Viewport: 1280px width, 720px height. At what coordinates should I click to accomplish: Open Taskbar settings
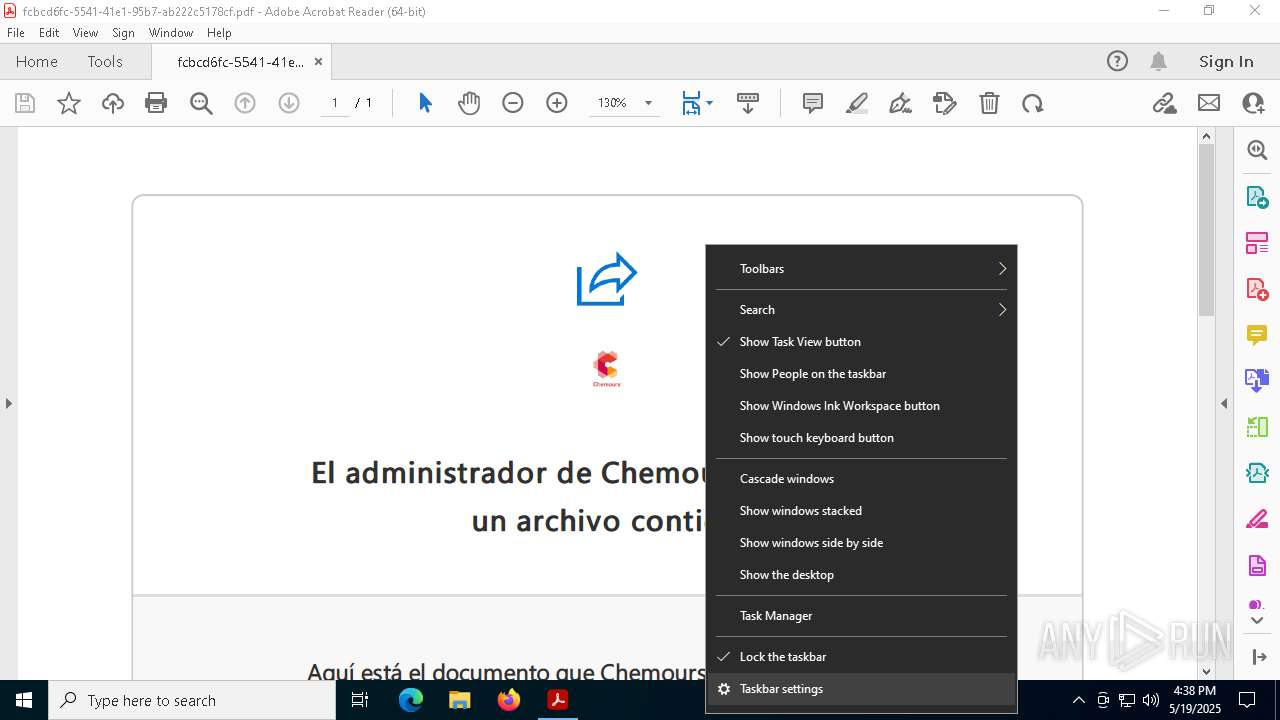tap(861, 689)
